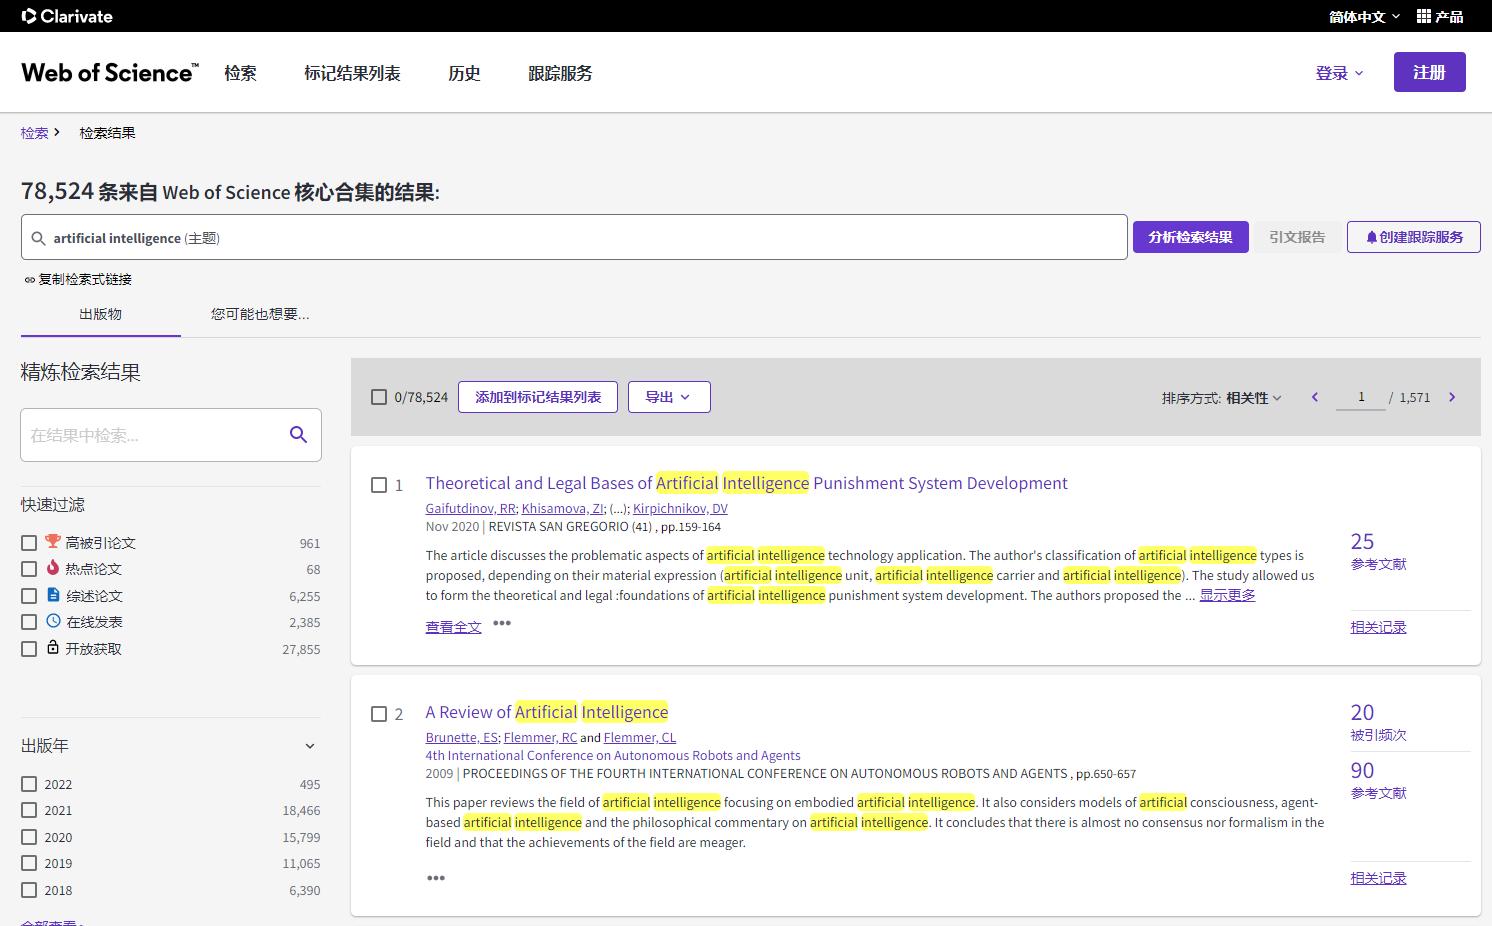
Task: Switch to the 您可能也想要 tab
Action: (259, 313)
